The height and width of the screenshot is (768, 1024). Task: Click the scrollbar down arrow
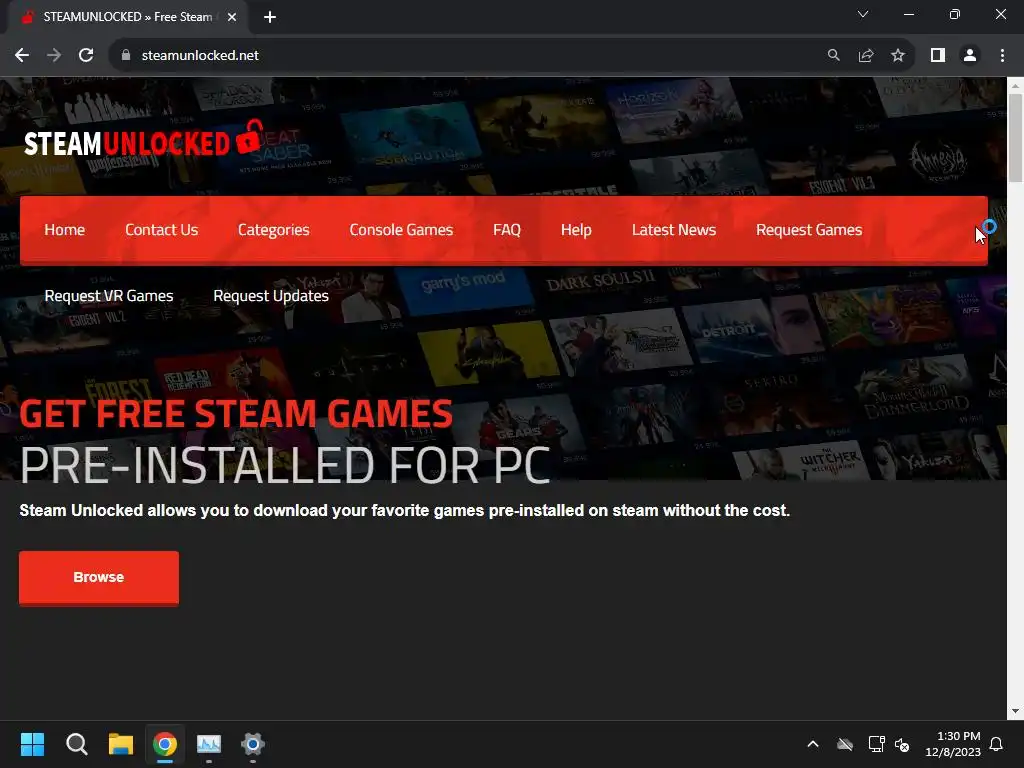coord(1015,711)
